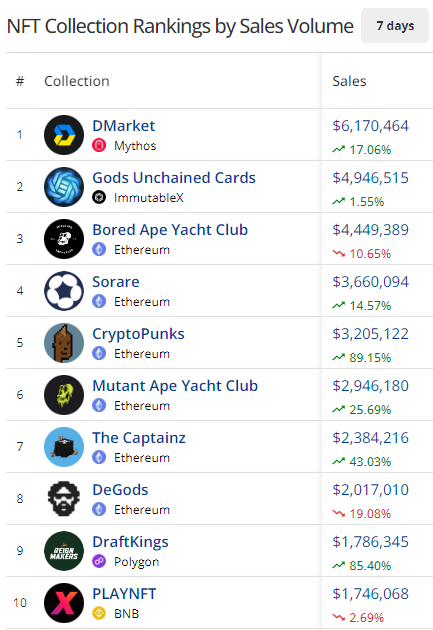
Task: Click the Mutant Ape Yacht Club avatar
Action: point(64,395)
